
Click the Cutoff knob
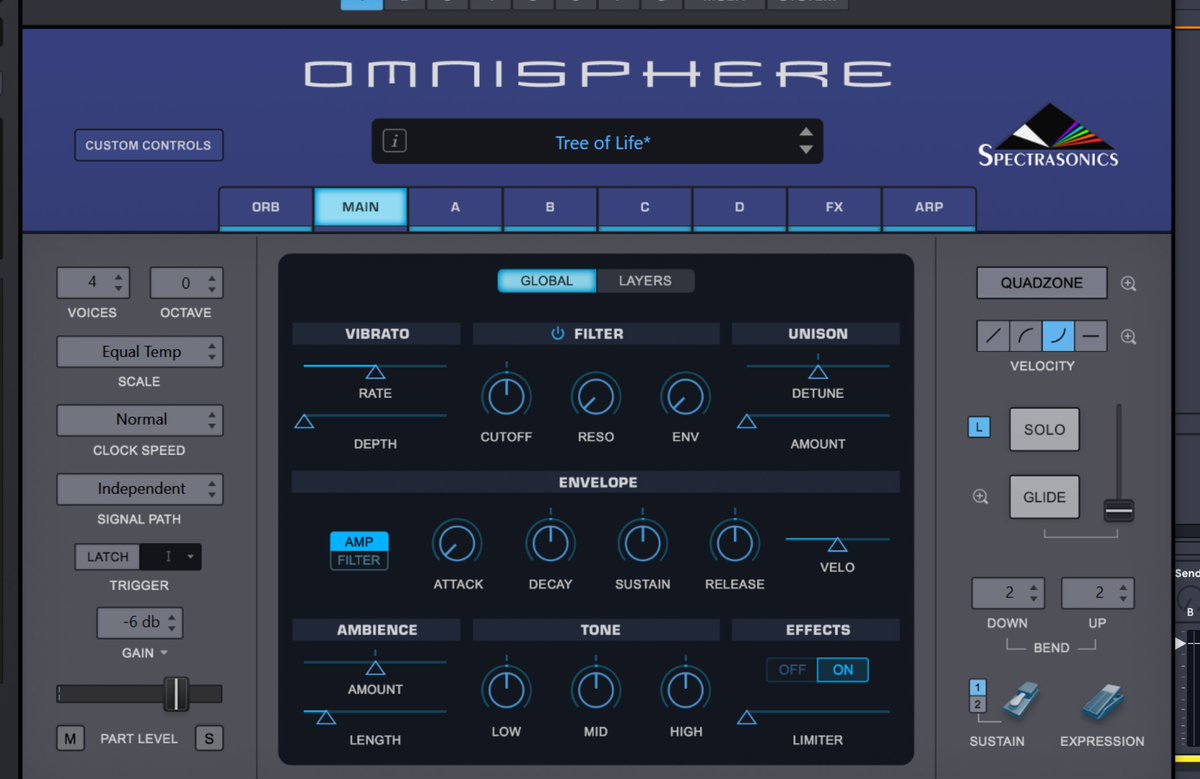click(506, 396)
